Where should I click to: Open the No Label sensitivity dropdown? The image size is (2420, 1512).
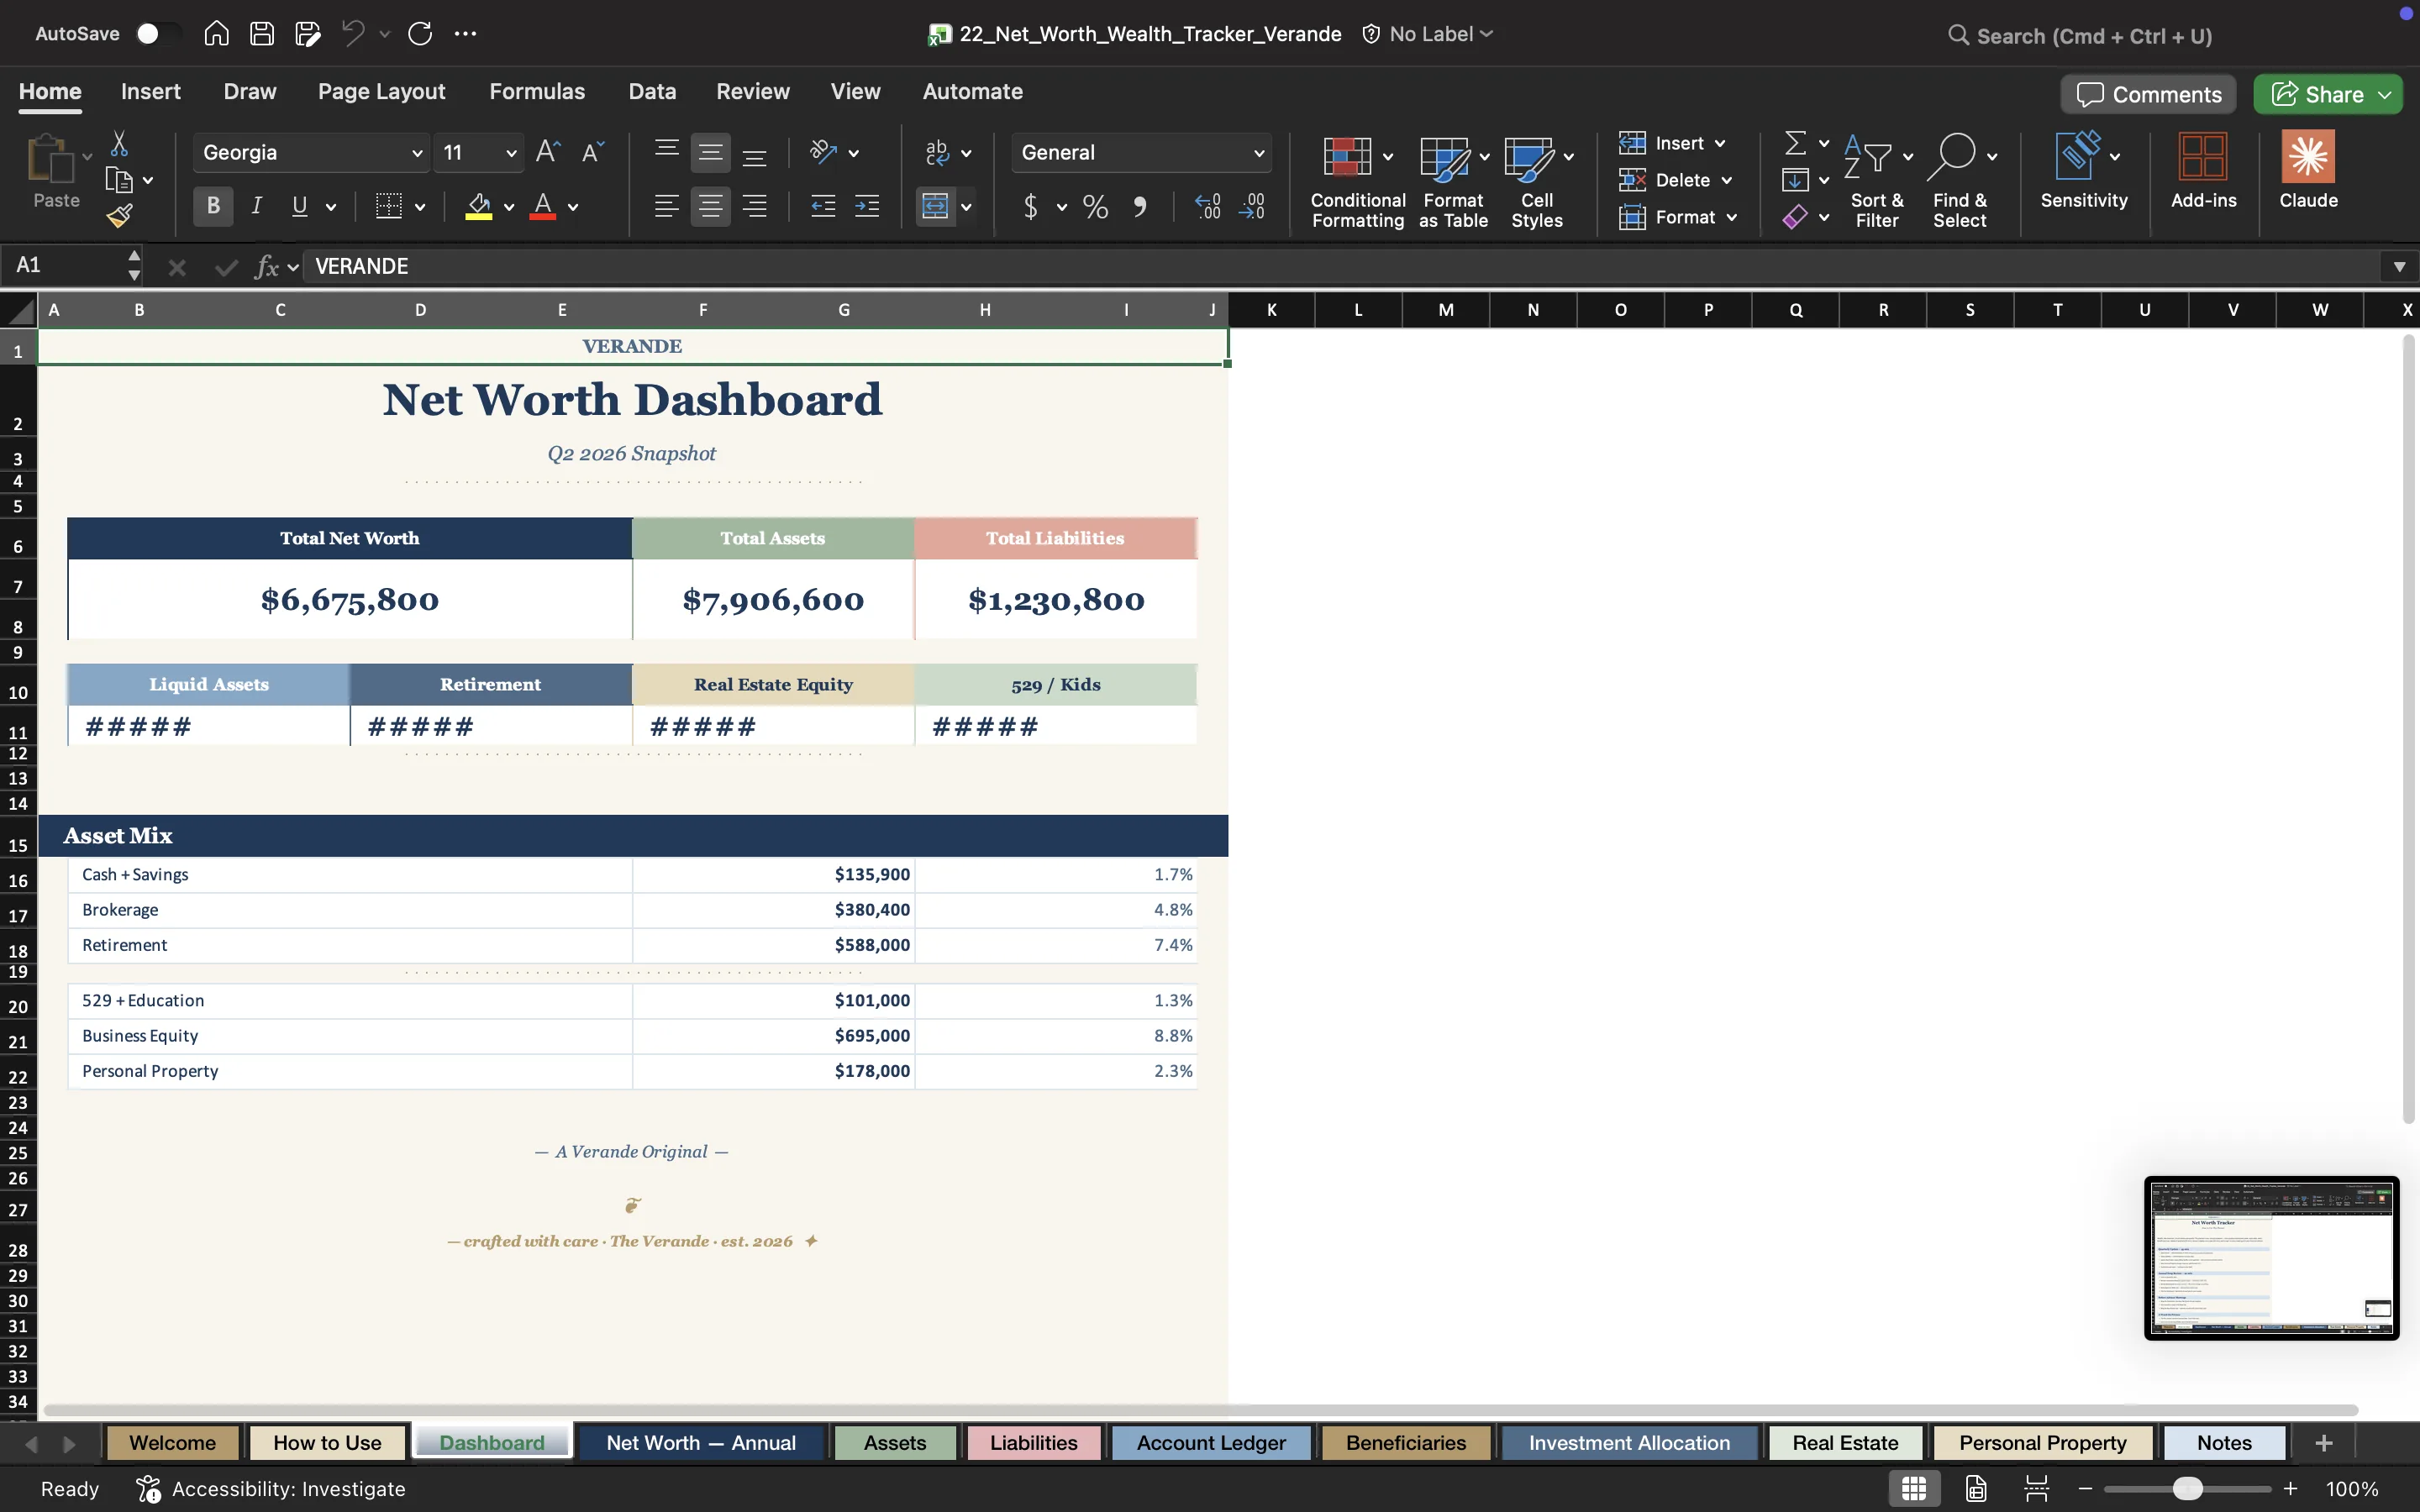[1428, 34]
